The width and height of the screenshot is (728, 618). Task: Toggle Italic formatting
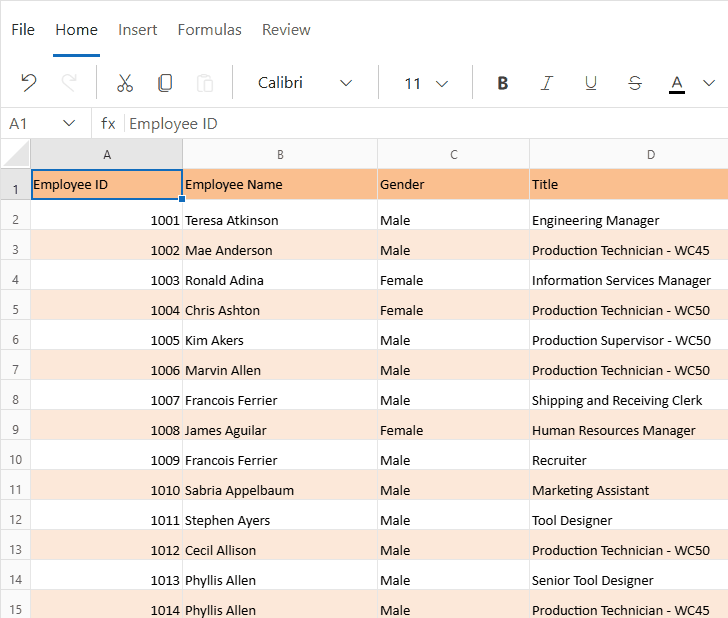pos(546,83)
